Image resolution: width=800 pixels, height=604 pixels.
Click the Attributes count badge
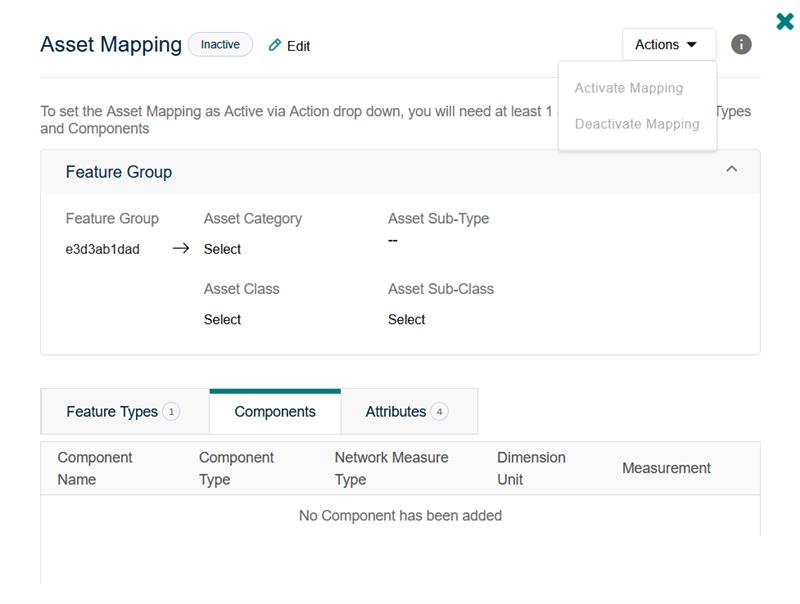[439, 412]
